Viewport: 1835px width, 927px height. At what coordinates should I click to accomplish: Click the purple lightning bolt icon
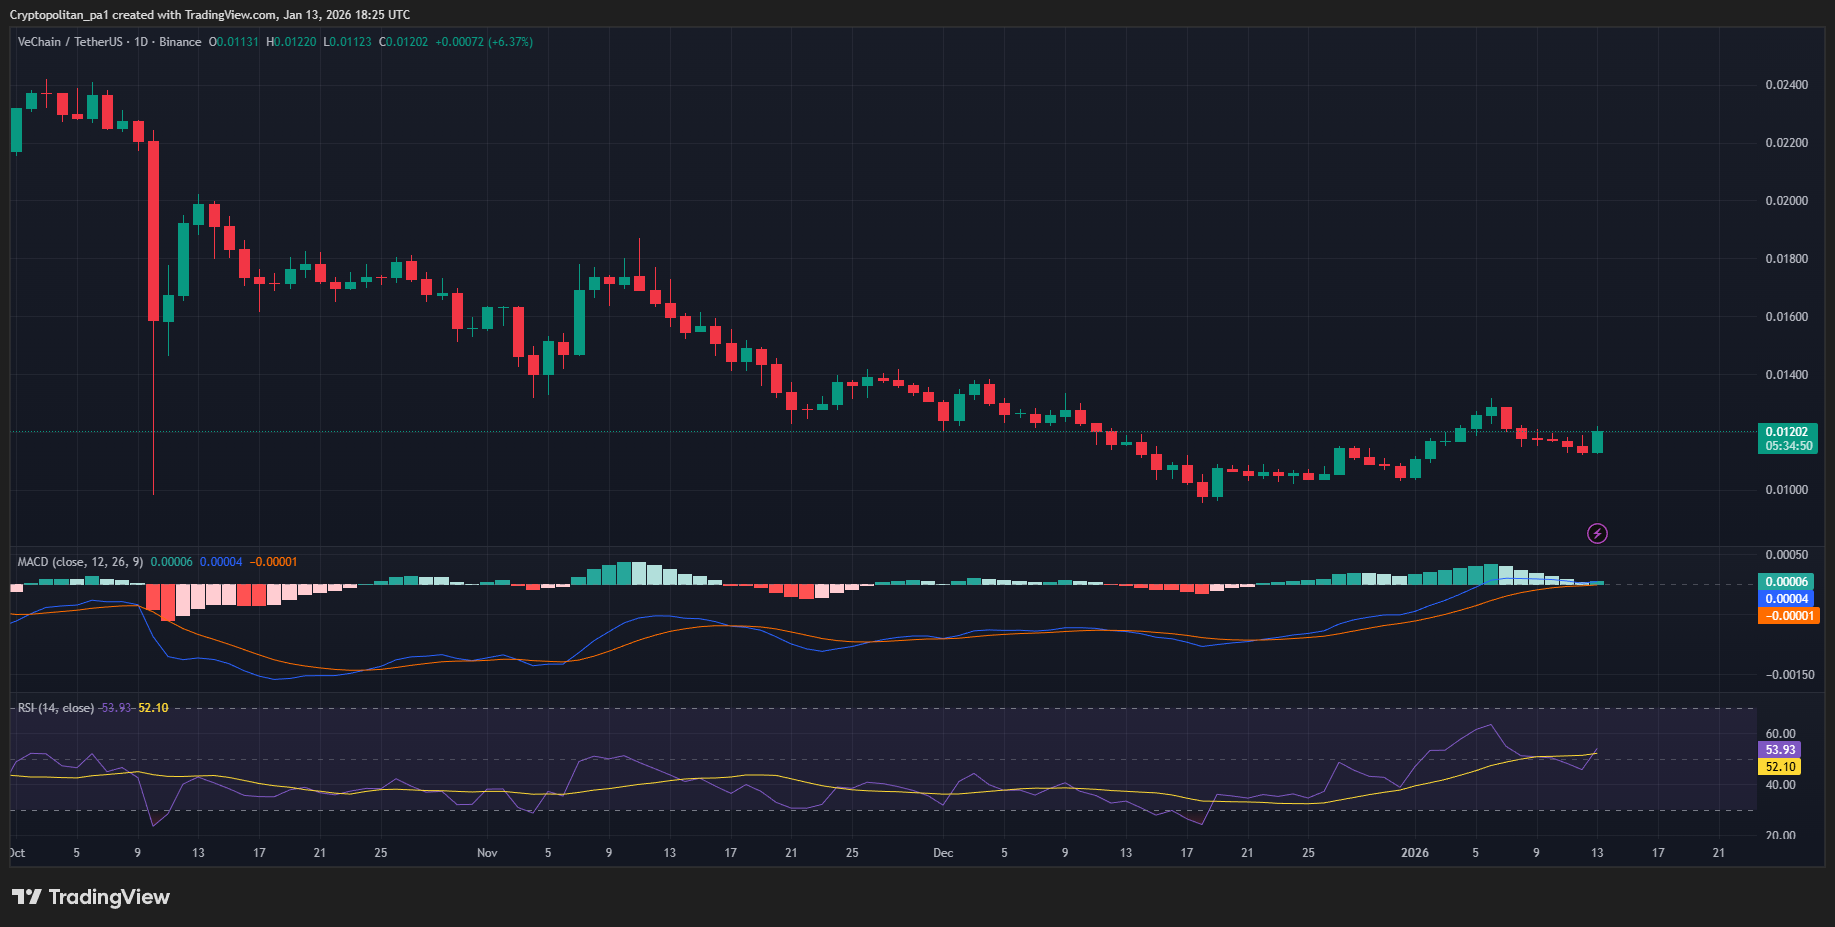pyautogui.click(x=1598, y=533)
